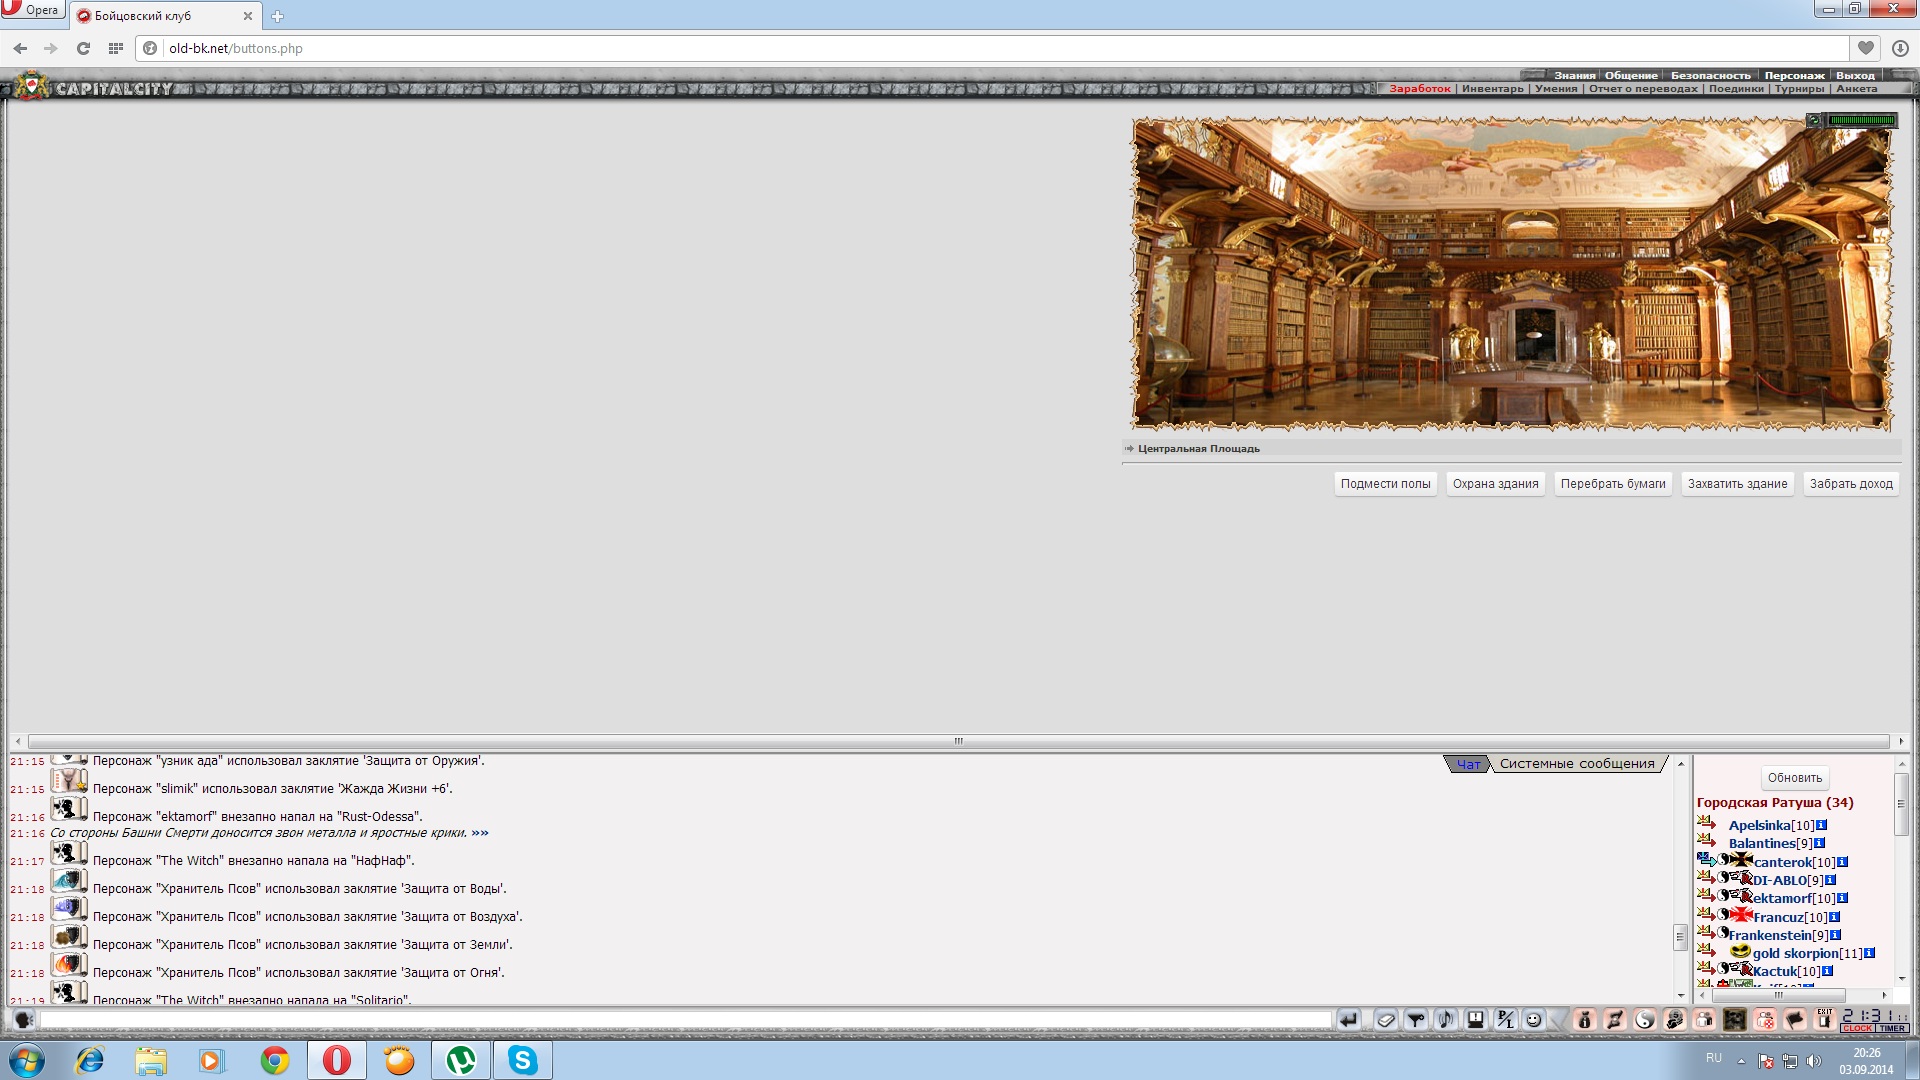This screenshot has height=1080, width=1920.
Task: Click the skull portrait icon
Action: coord(1735,1019)
